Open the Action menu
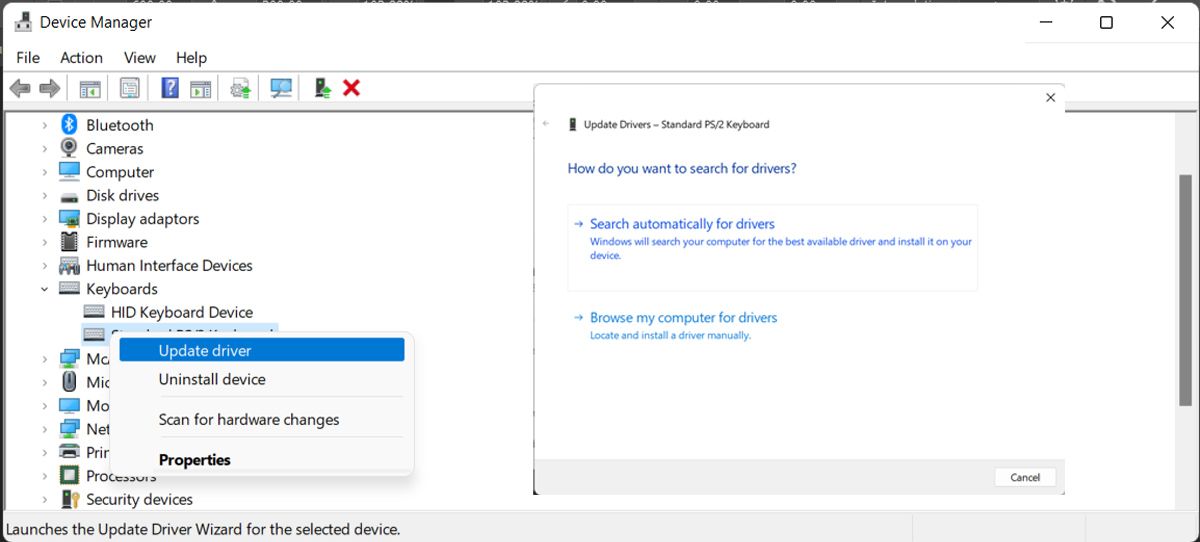Screen dimensions: 1200x542 pyautogui.click(x=81, y=58)
